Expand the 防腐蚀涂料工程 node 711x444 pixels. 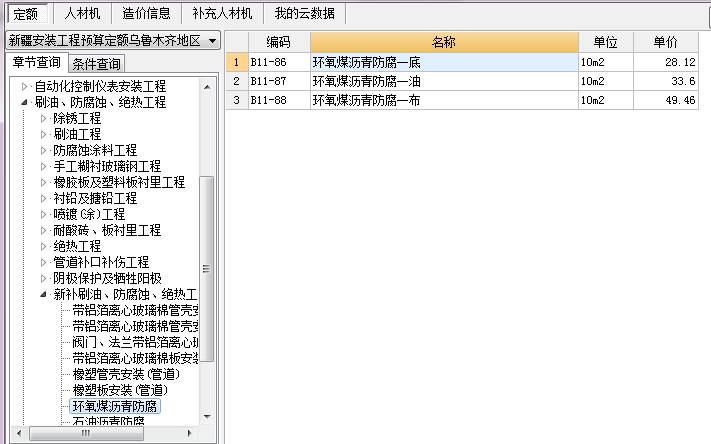coord(44,150)
